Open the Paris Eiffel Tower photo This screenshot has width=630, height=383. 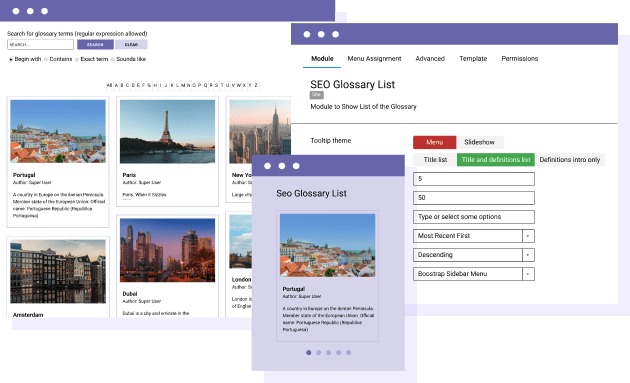(167, 131)
